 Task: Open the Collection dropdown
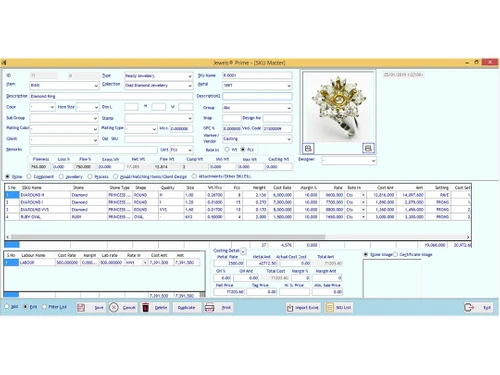[x=190, y=86]
